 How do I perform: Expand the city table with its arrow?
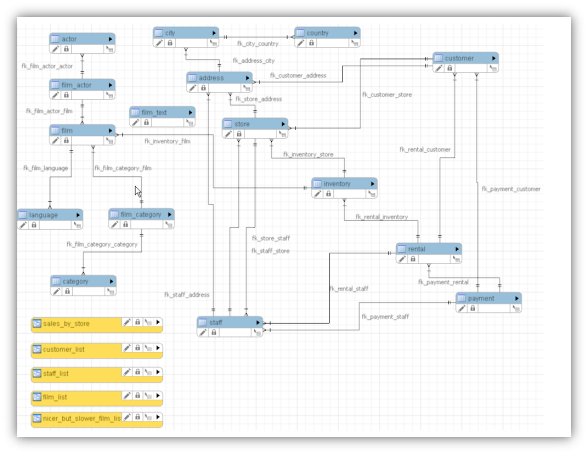click(214, 33)
